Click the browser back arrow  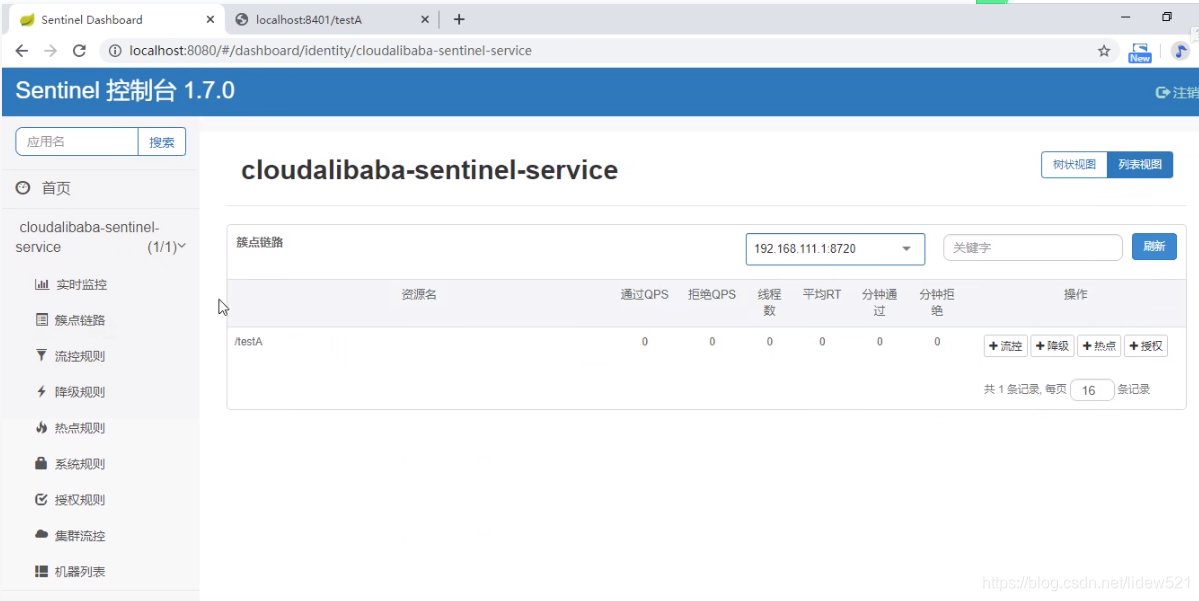click(21, 50)
